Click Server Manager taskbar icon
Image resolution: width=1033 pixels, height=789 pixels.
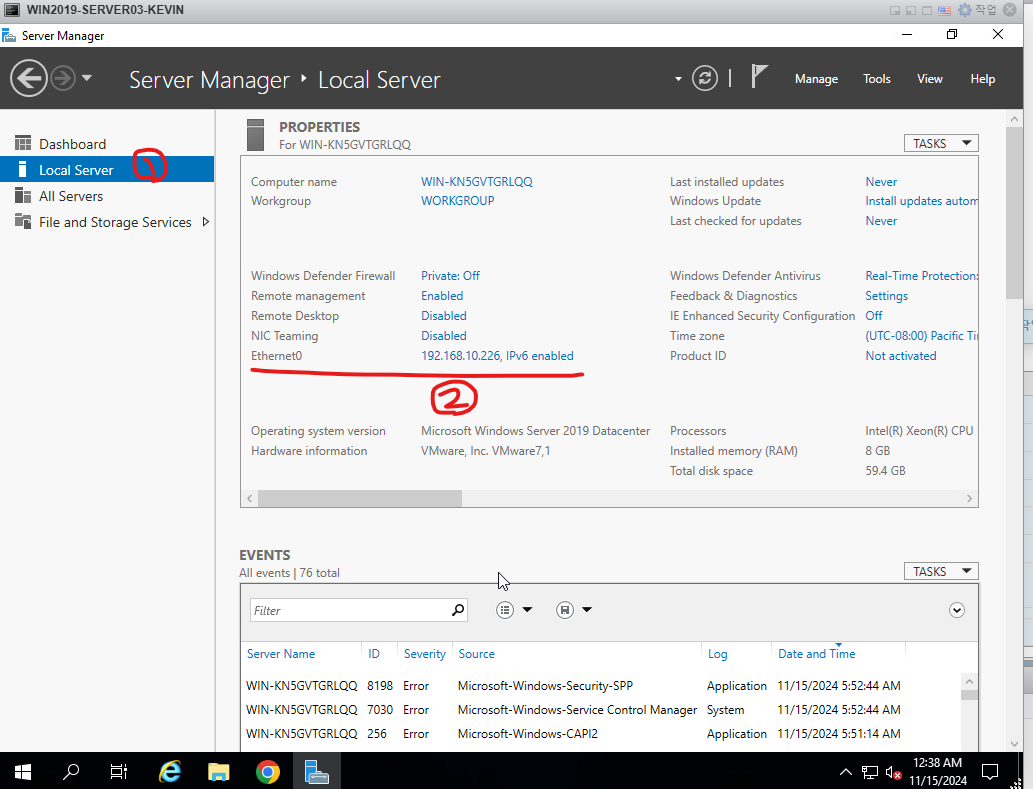pos(316,771)
